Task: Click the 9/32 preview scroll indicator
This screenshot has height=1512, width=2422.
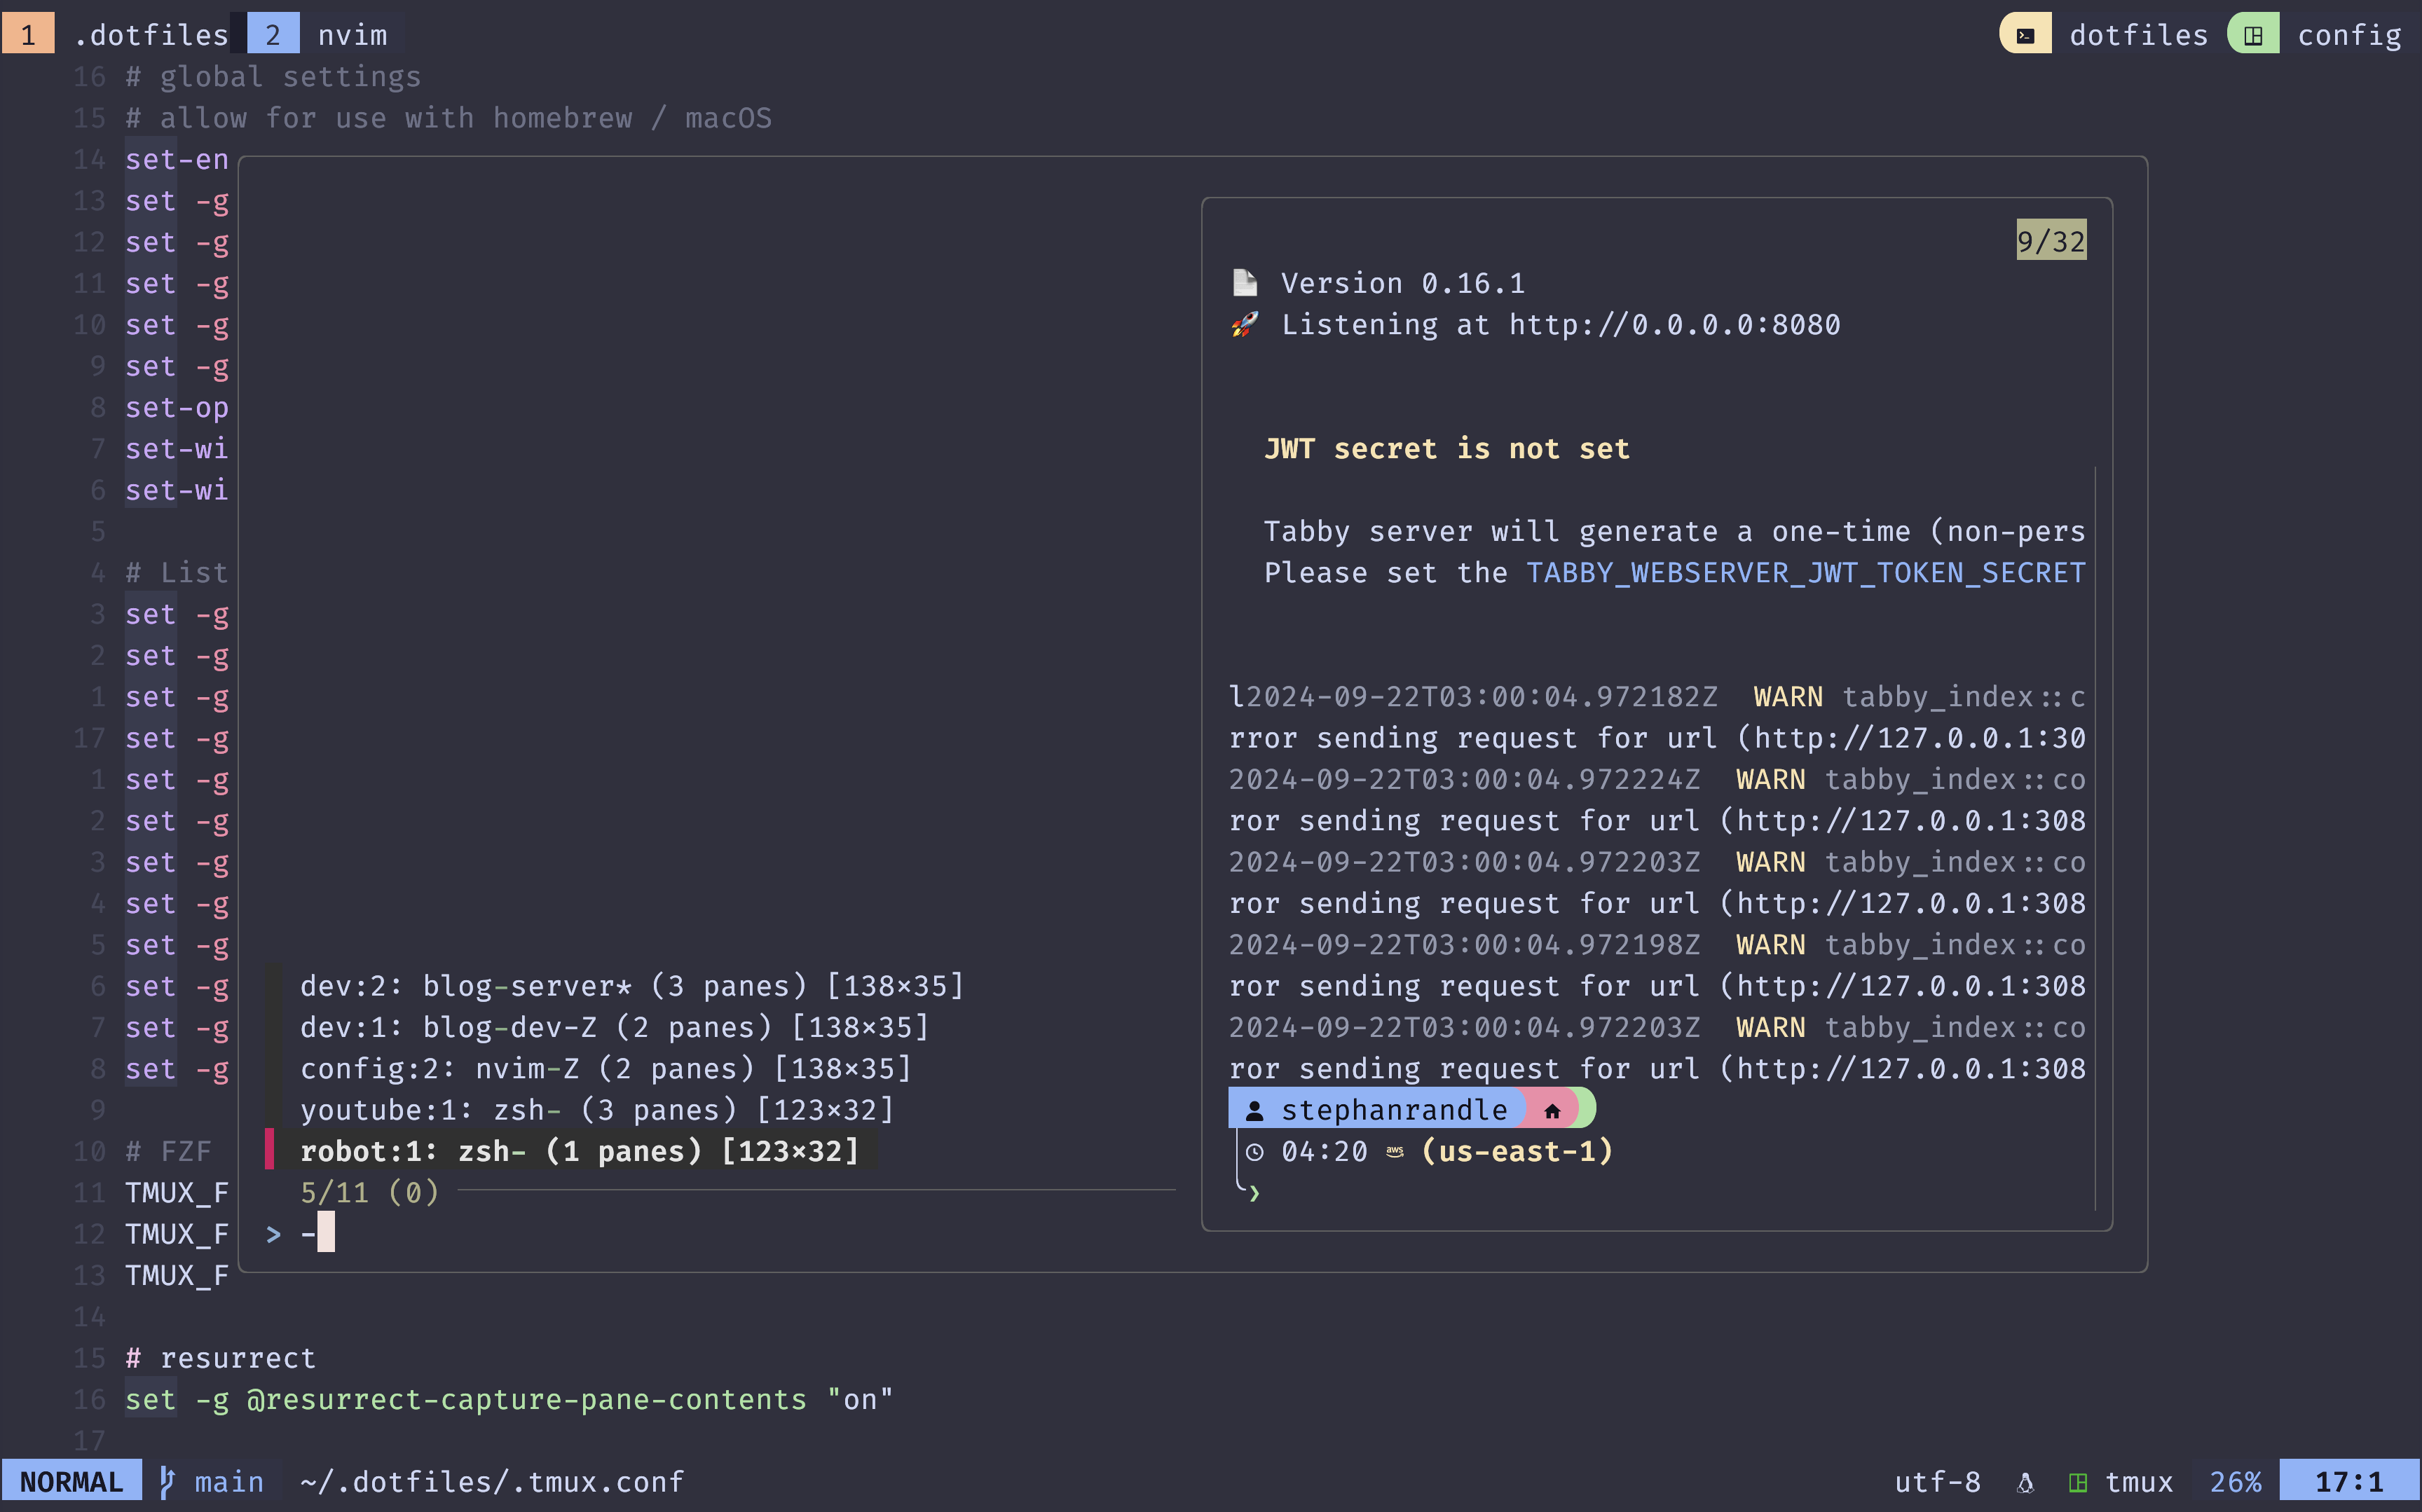Action: click(x=2051, y=240)
